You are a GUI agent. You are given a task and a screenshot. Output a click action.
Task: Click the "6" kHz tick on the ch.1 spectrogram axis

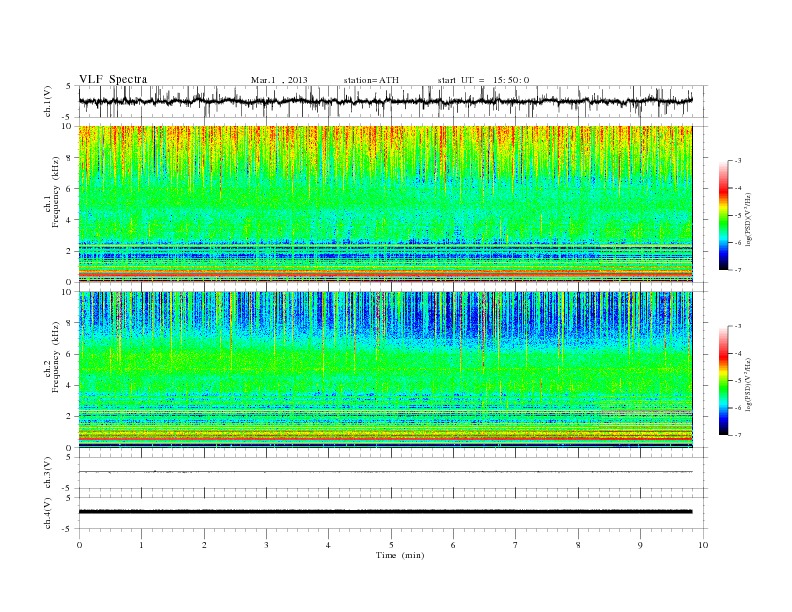(70, 189)
